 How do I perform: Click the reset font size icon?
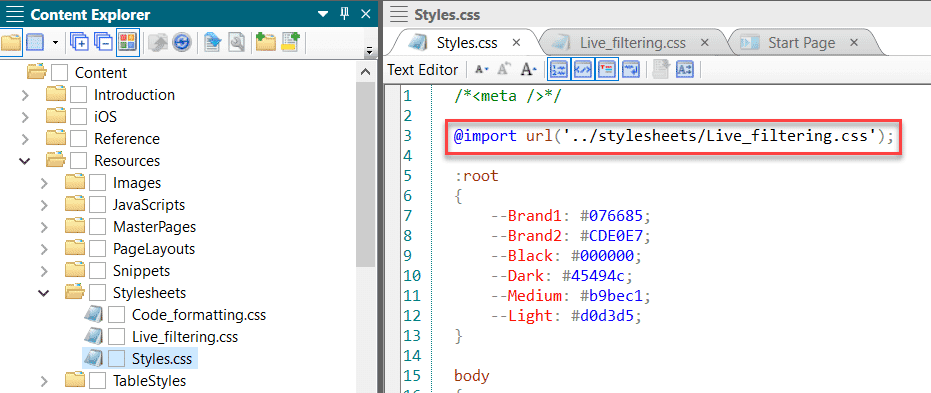tap(504, 69)
